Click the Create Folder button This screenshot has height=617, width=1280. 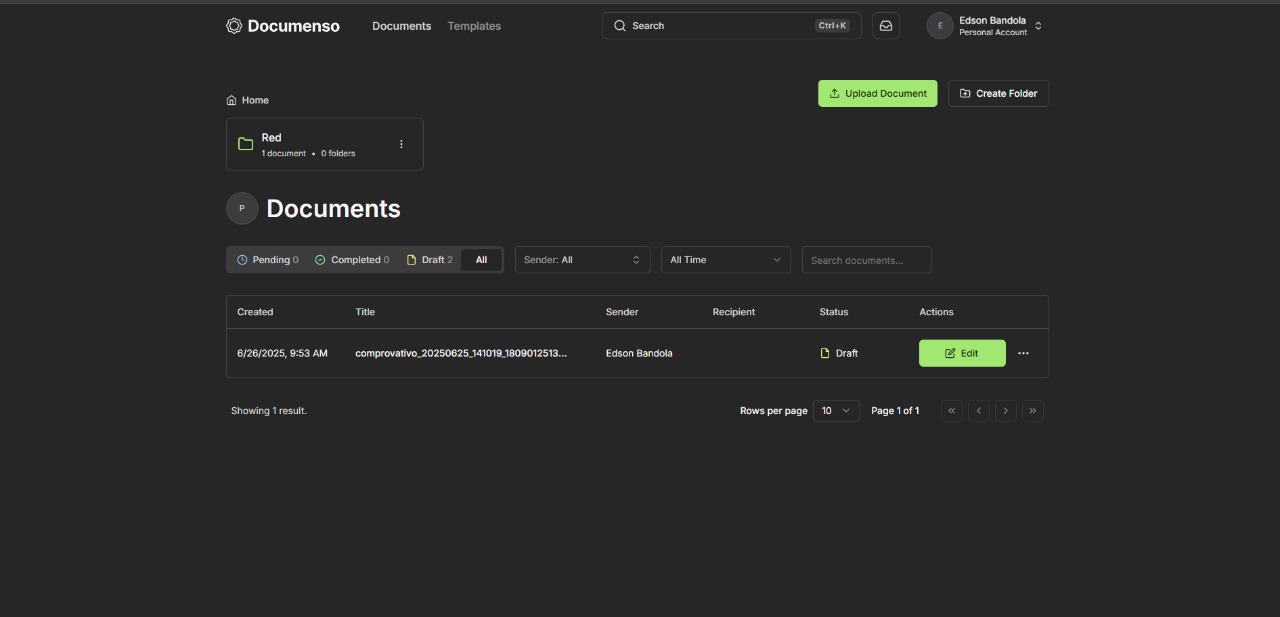997,94
